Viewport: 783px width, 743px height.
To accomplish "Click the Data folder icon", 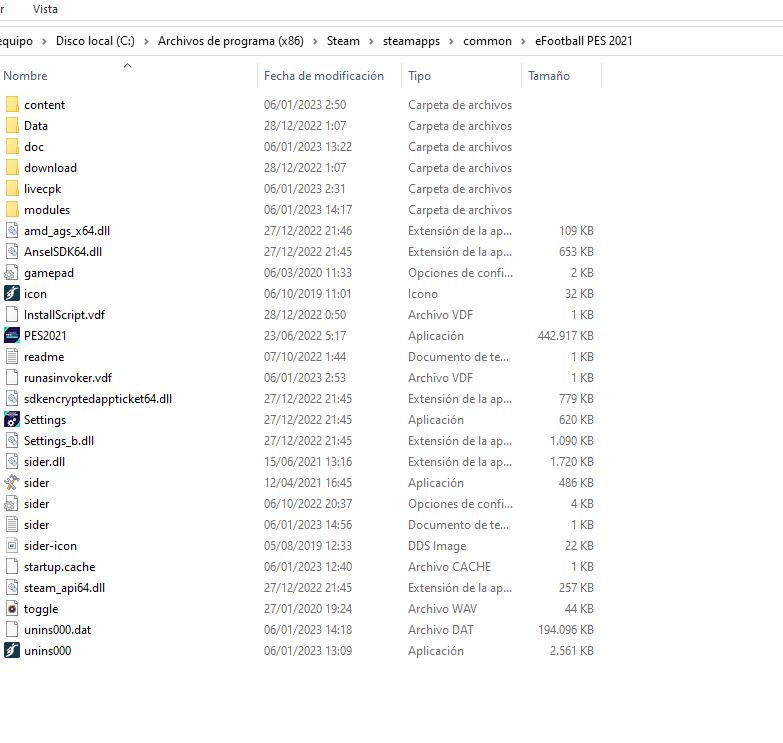I will (12, 125).
